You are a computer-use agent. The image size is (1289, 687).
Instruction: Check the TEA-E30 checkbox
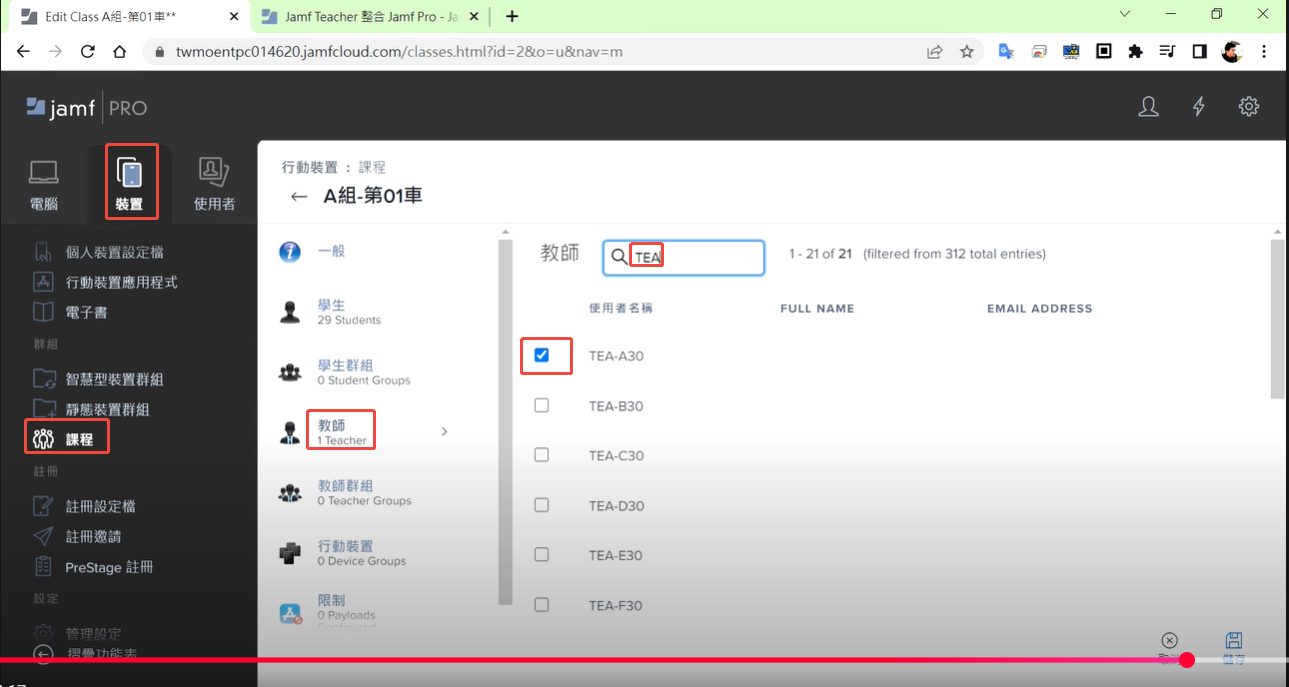tap(542, 555)
